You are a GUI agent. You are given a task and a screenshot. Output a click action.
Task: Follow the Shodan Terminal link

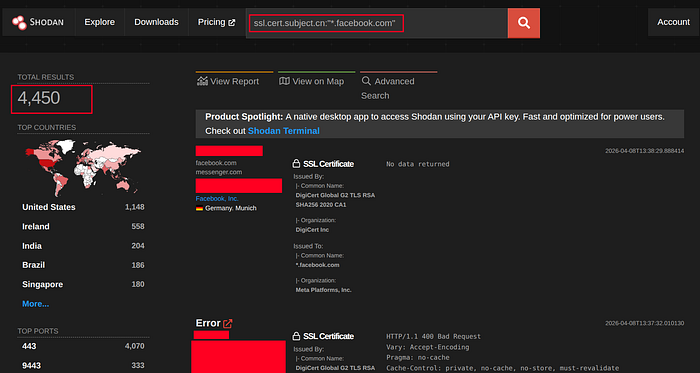pyautogui.click(x=283, y=131)
